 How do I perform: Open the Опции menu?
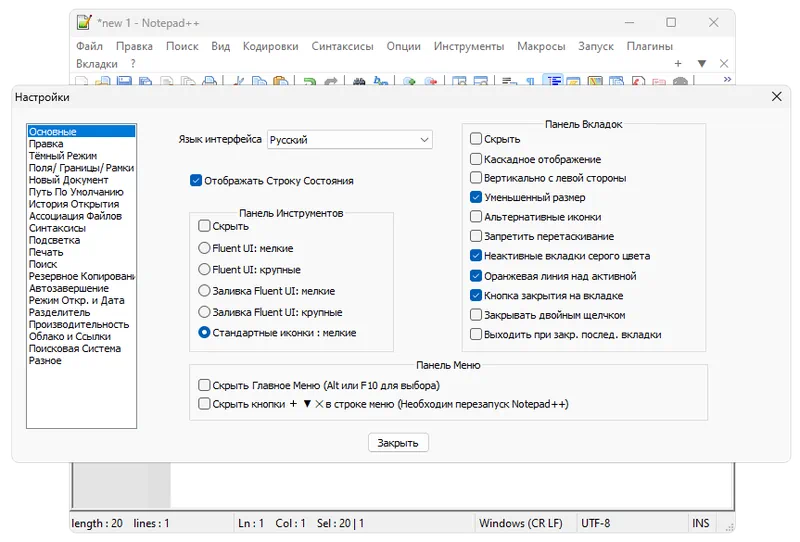(x=404, y=46)
